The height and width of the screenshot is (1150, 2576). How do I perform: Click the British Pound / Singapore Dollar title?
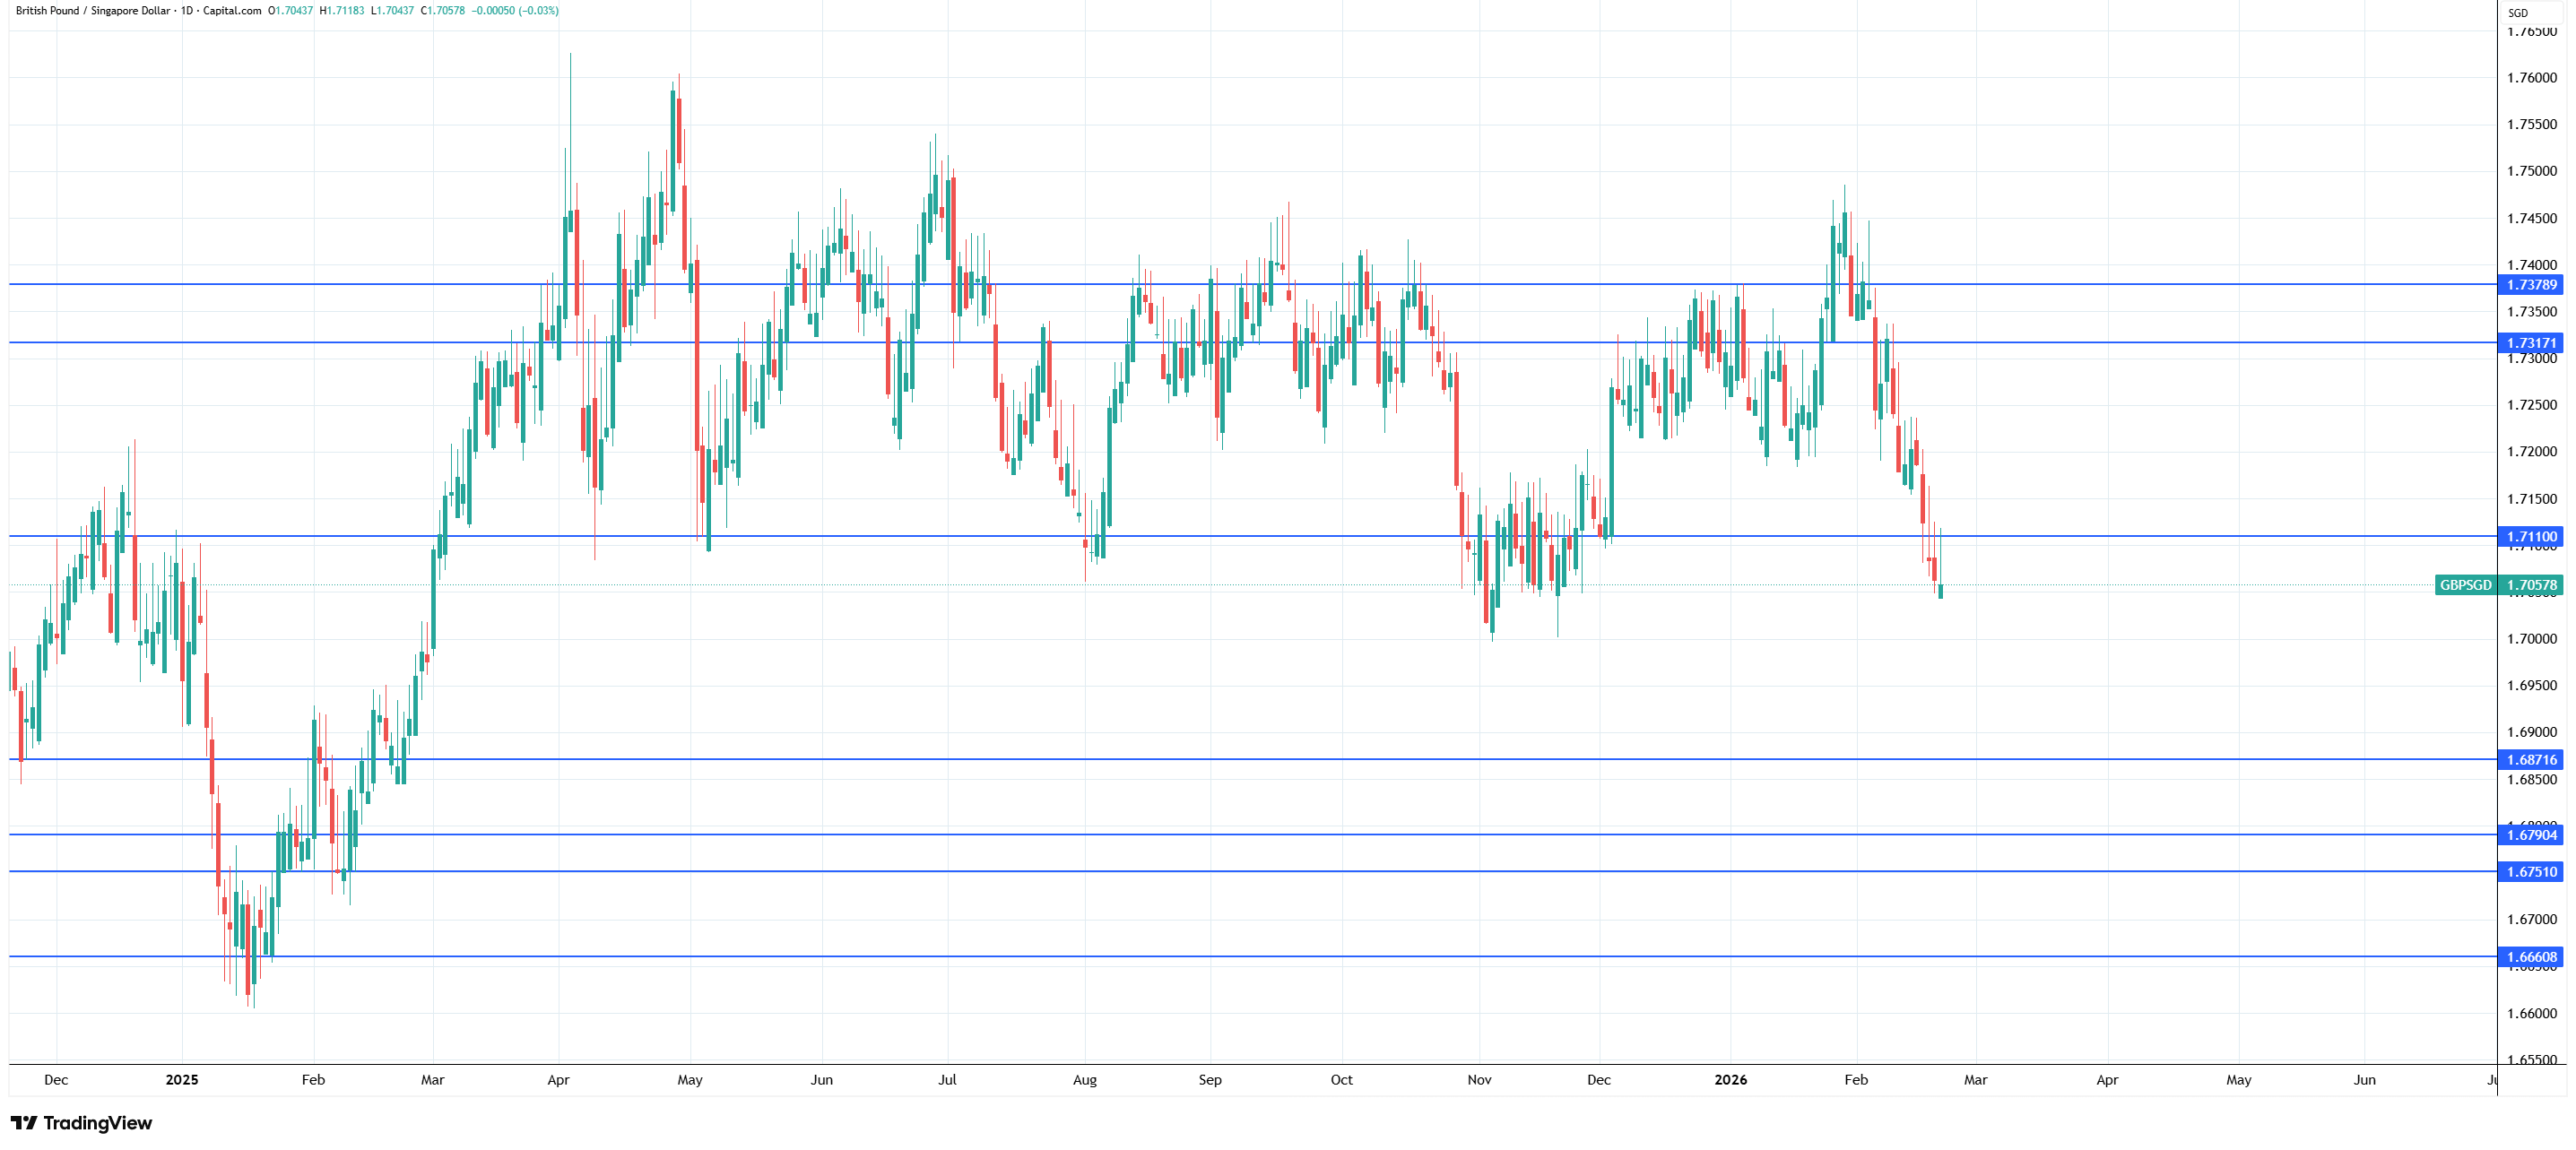point(92,11)
